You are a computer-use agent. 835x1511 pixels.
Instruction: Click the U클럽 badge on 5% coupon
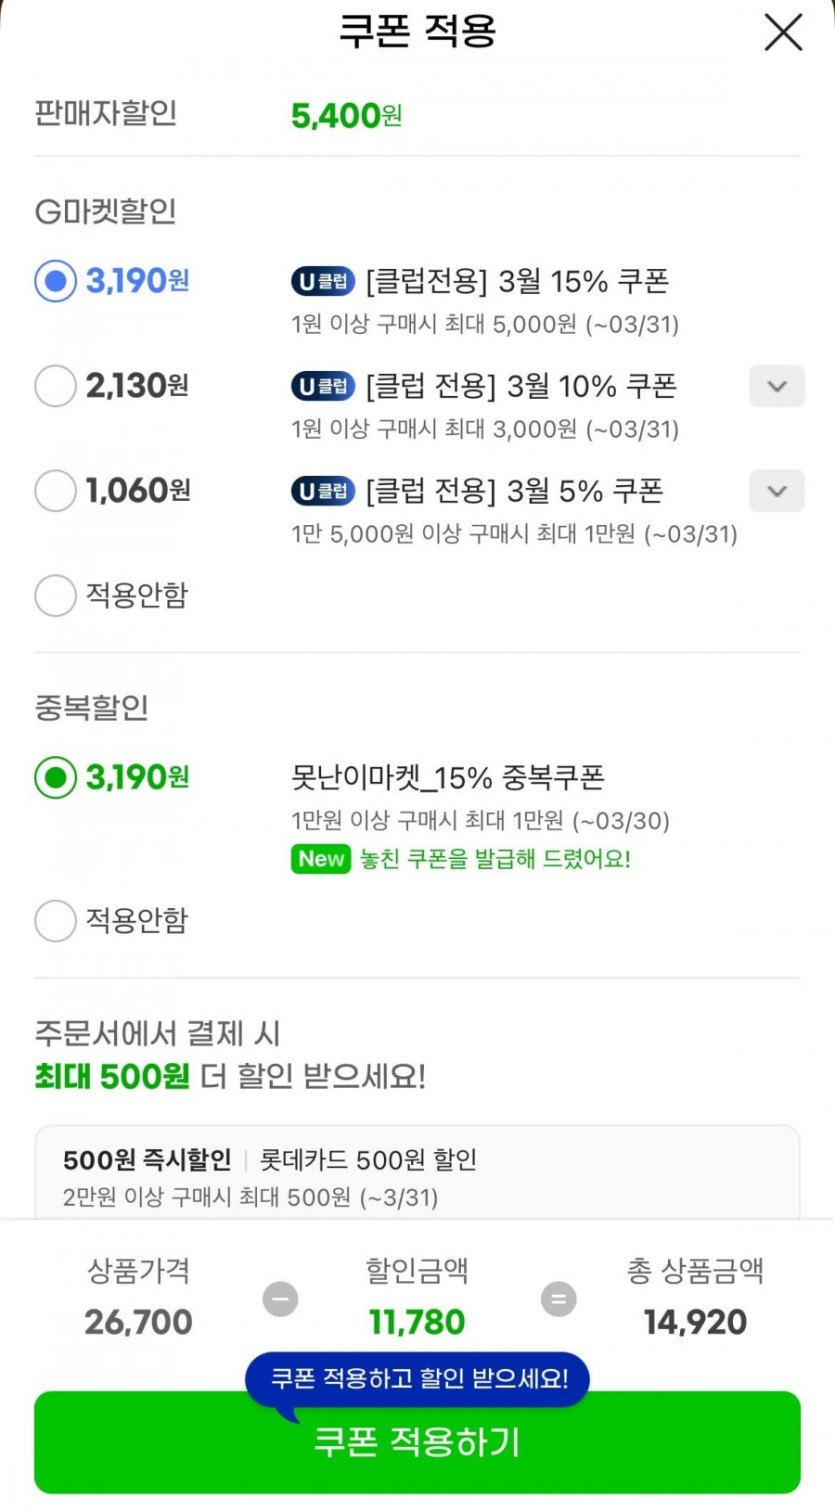pyautogui.click(x=323, y=491)
